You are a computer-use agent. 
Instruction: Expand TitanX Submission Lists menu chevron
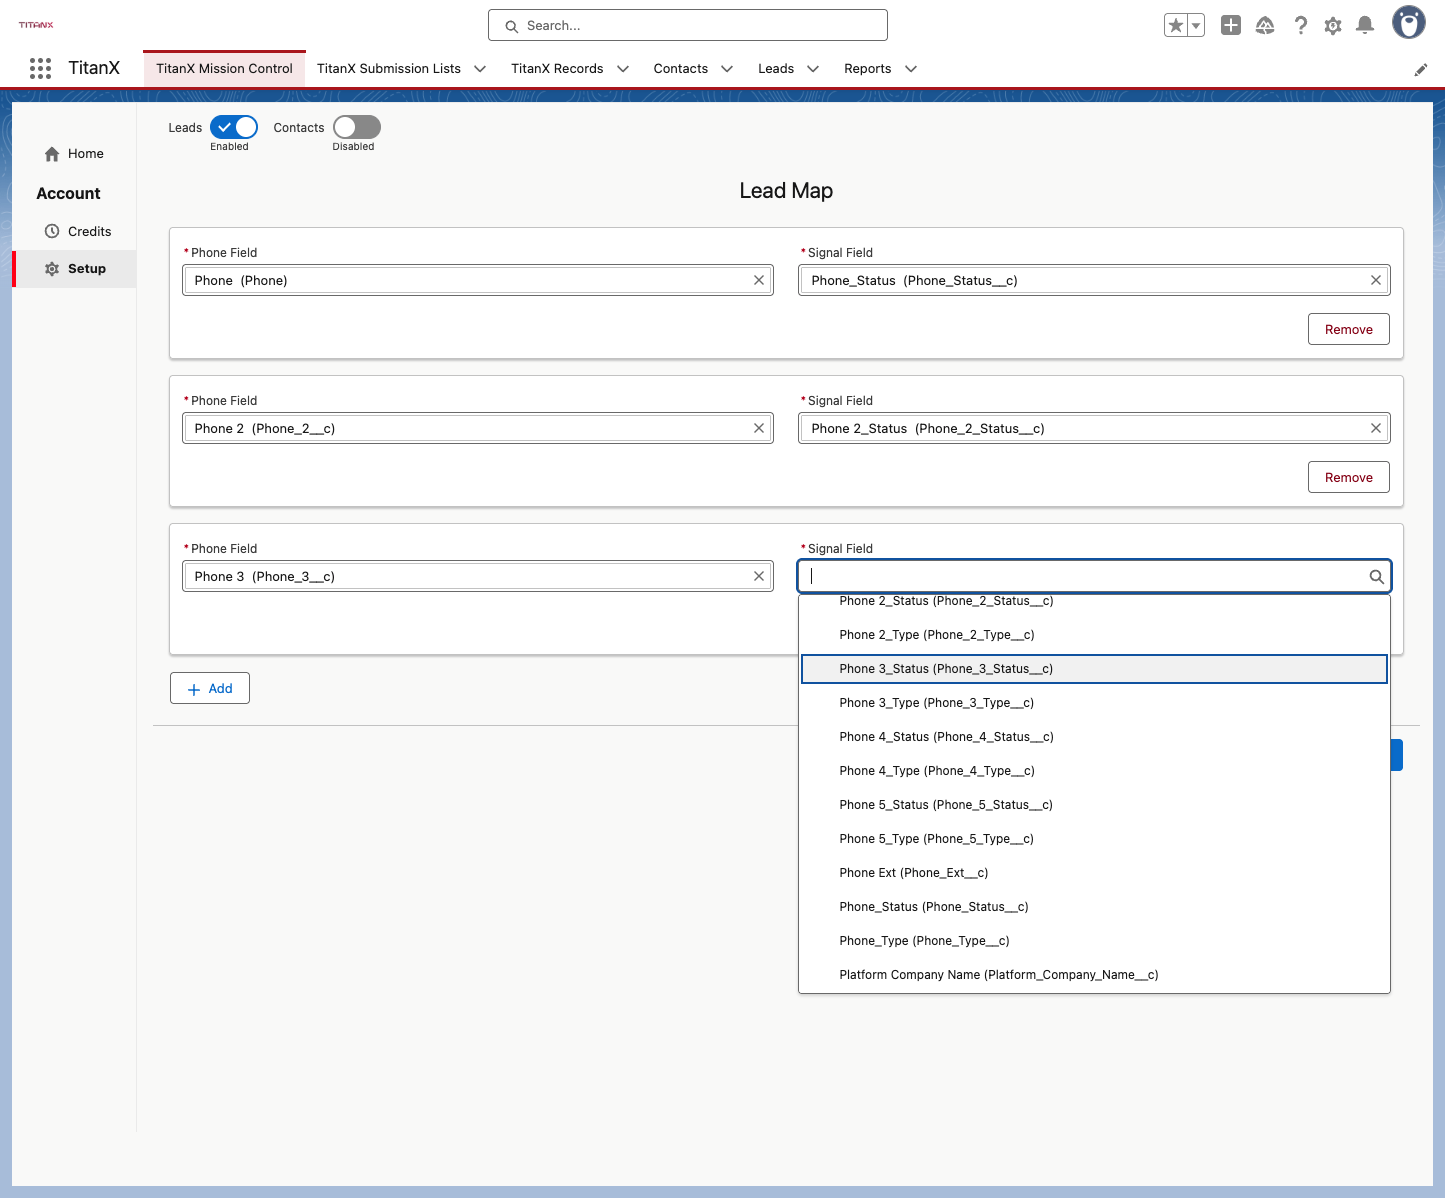tap(480, 69)
